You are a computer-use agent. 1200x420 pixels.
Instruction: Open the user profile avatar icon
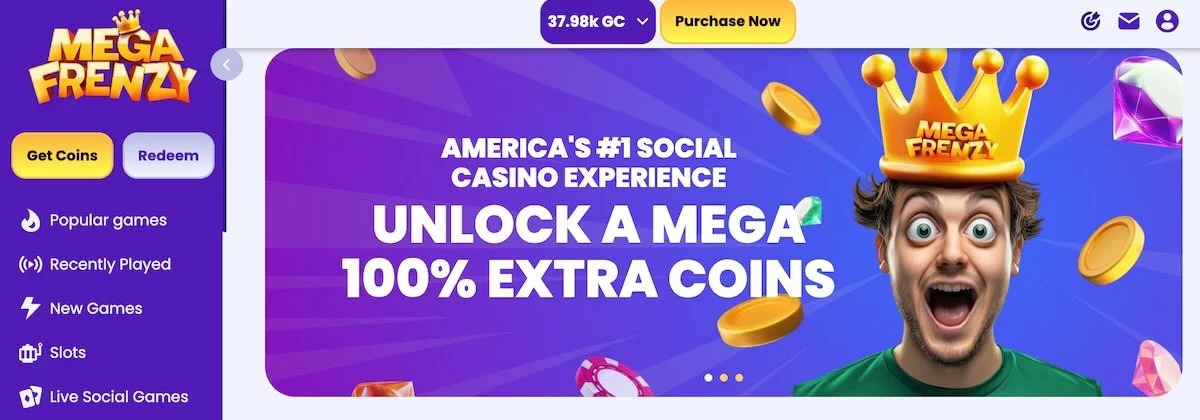pyautogui.click(x=1167, y=21)
